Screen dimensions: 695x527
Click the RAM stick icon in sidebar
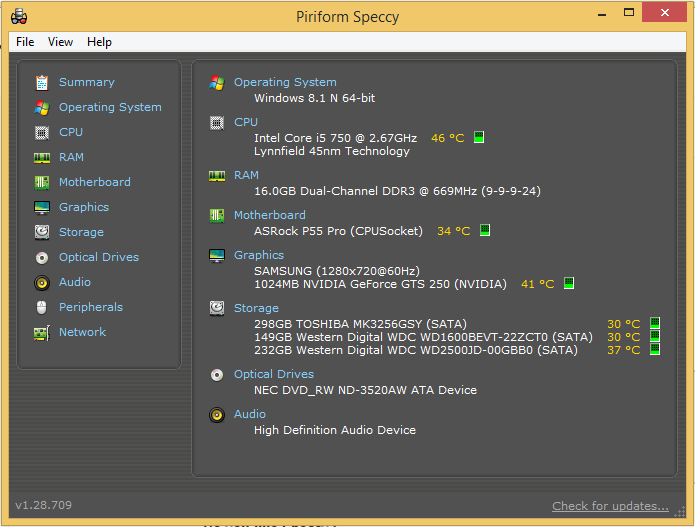(42, 158)
